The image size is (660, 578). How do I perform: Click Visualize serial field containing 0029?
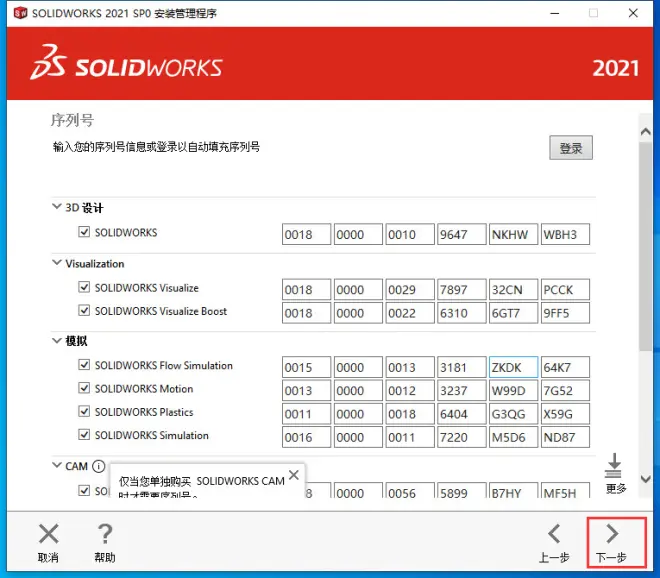[x=410, y=290]
